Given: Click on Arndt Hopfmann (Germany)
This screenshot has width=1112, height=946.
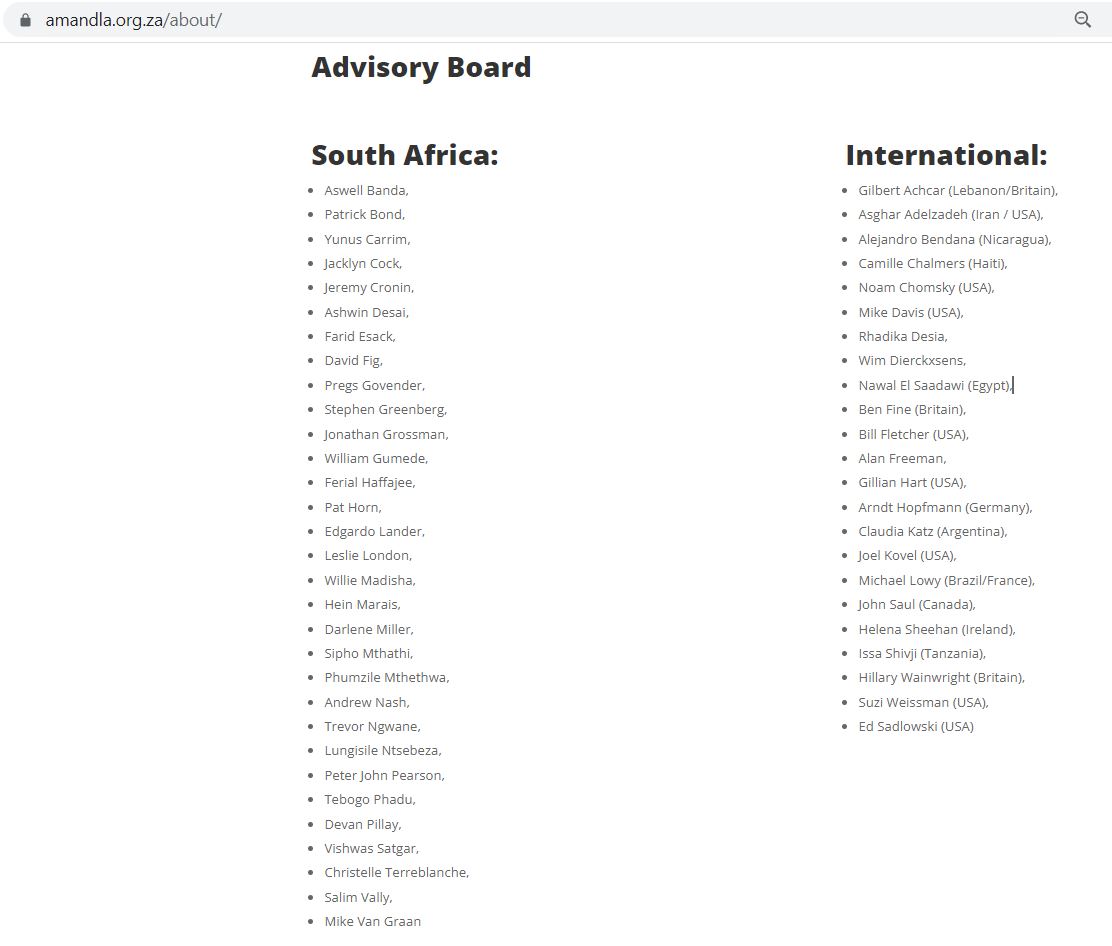Looking at the screenshot, I should (945, 507).
